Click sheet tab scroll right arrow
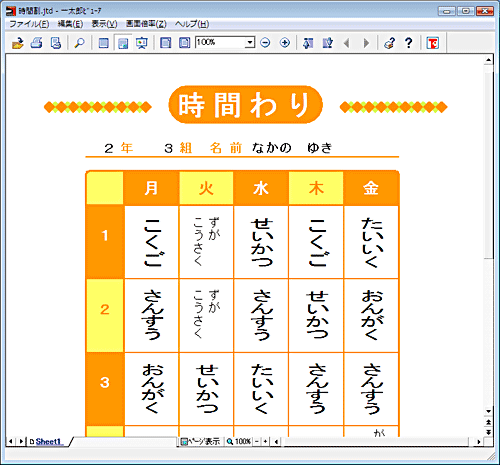The width and height of the screenshot is (500, 465). pyautogui.click(x=21, y=442)
